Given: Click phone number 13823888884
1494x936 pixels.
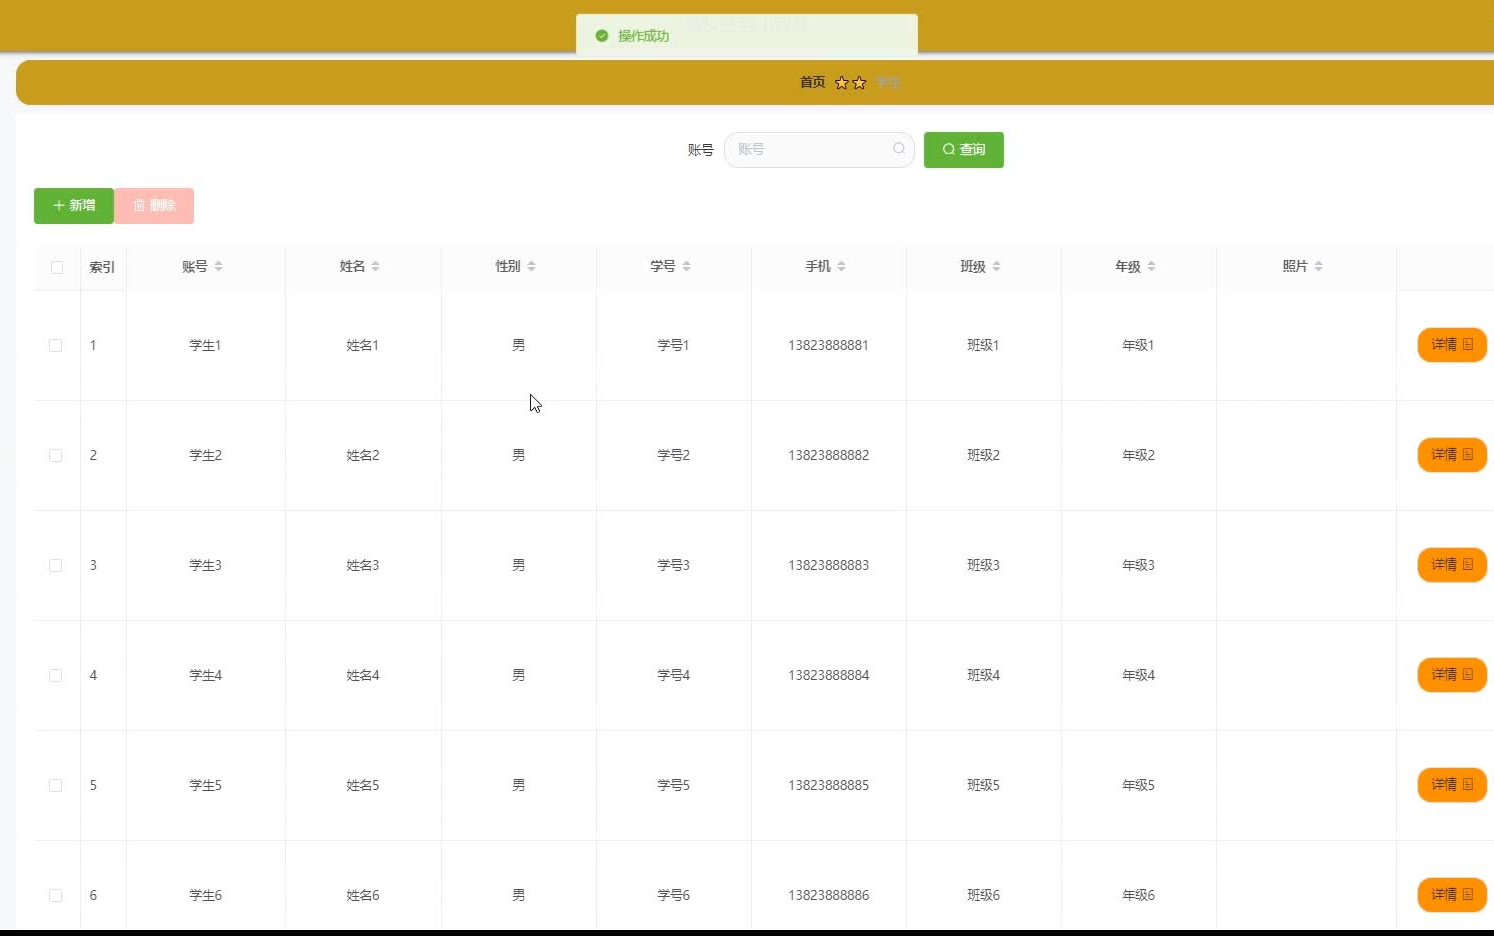Looking at the screenshot, I should (828, 675).
